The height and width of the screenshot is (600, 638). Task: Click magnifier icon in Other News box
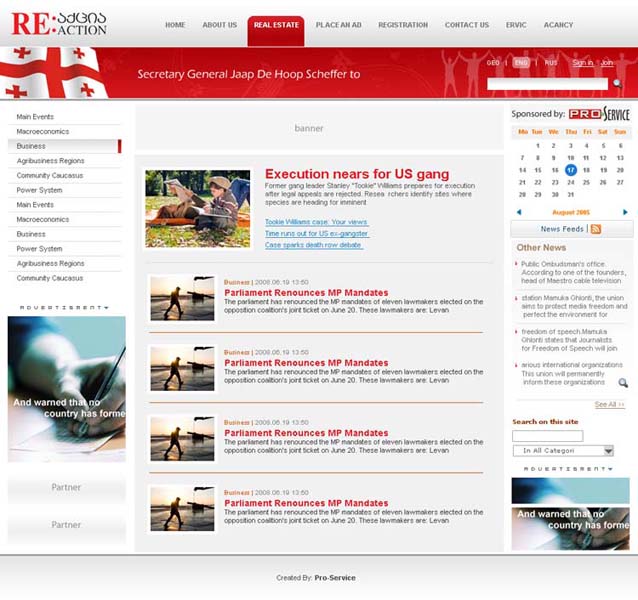(x=623, y=383)
